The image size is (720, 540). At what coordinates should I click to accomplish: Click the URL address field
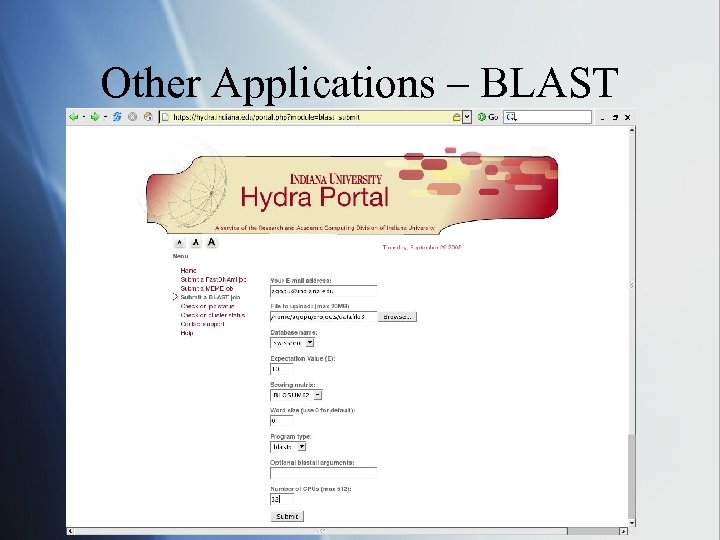[308, 117]
